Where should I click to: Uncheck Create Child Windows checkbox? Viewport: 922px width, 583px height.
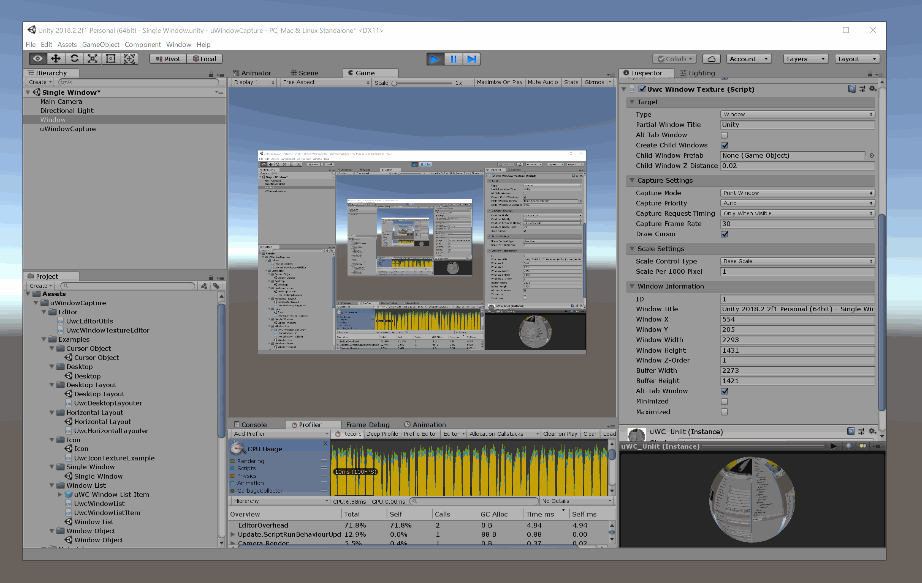click(x=724, y=145)
